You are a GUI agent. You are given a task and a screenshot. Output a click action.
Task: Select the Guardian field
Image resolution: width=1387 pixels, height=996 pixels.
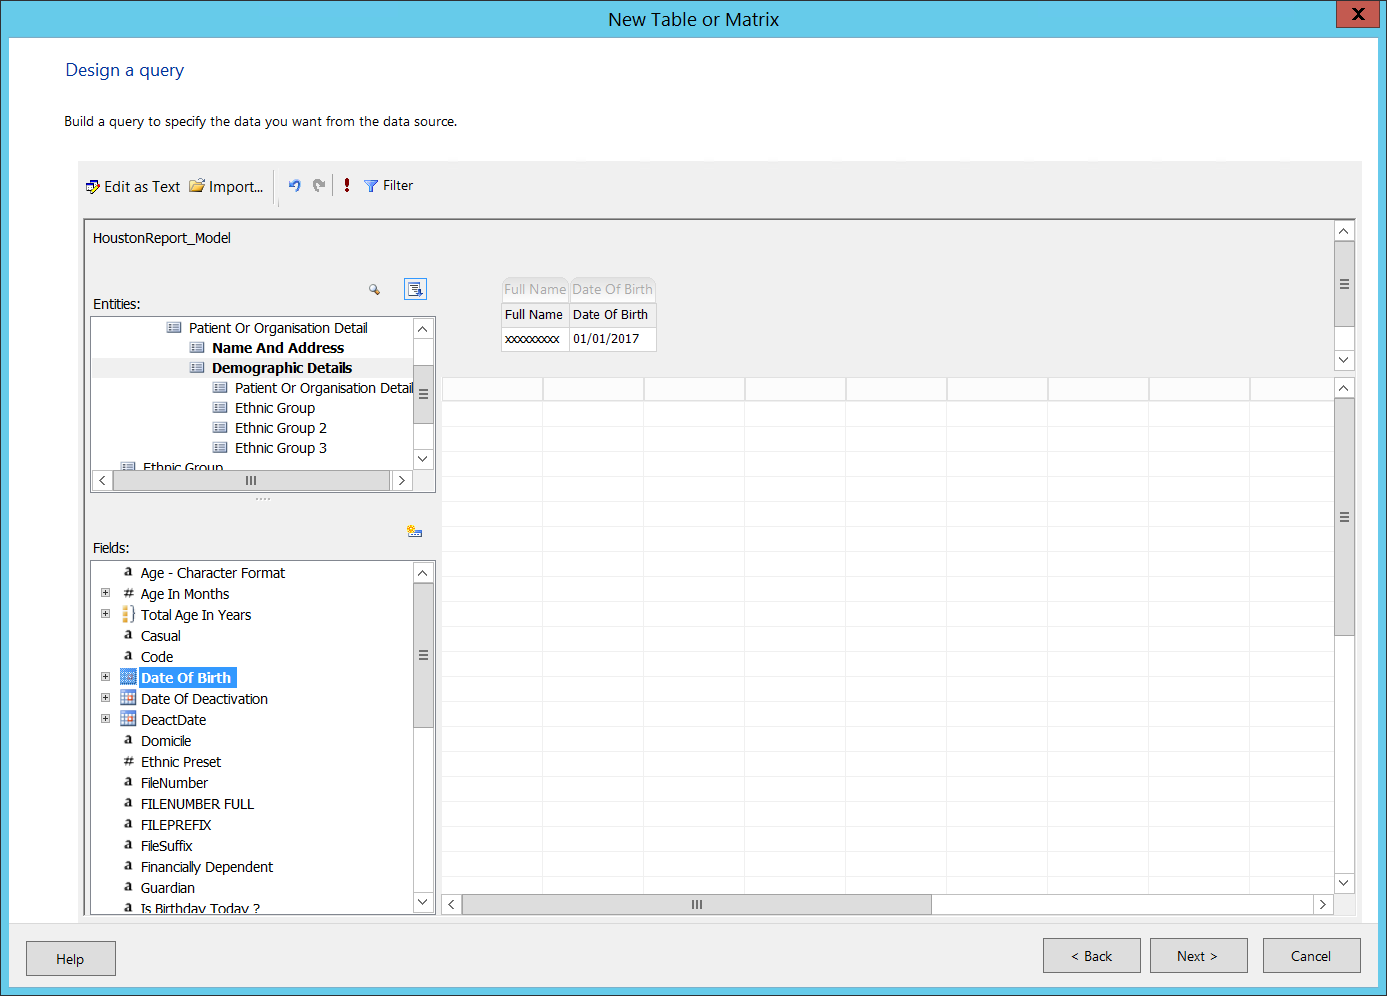[x=168, y=888]
